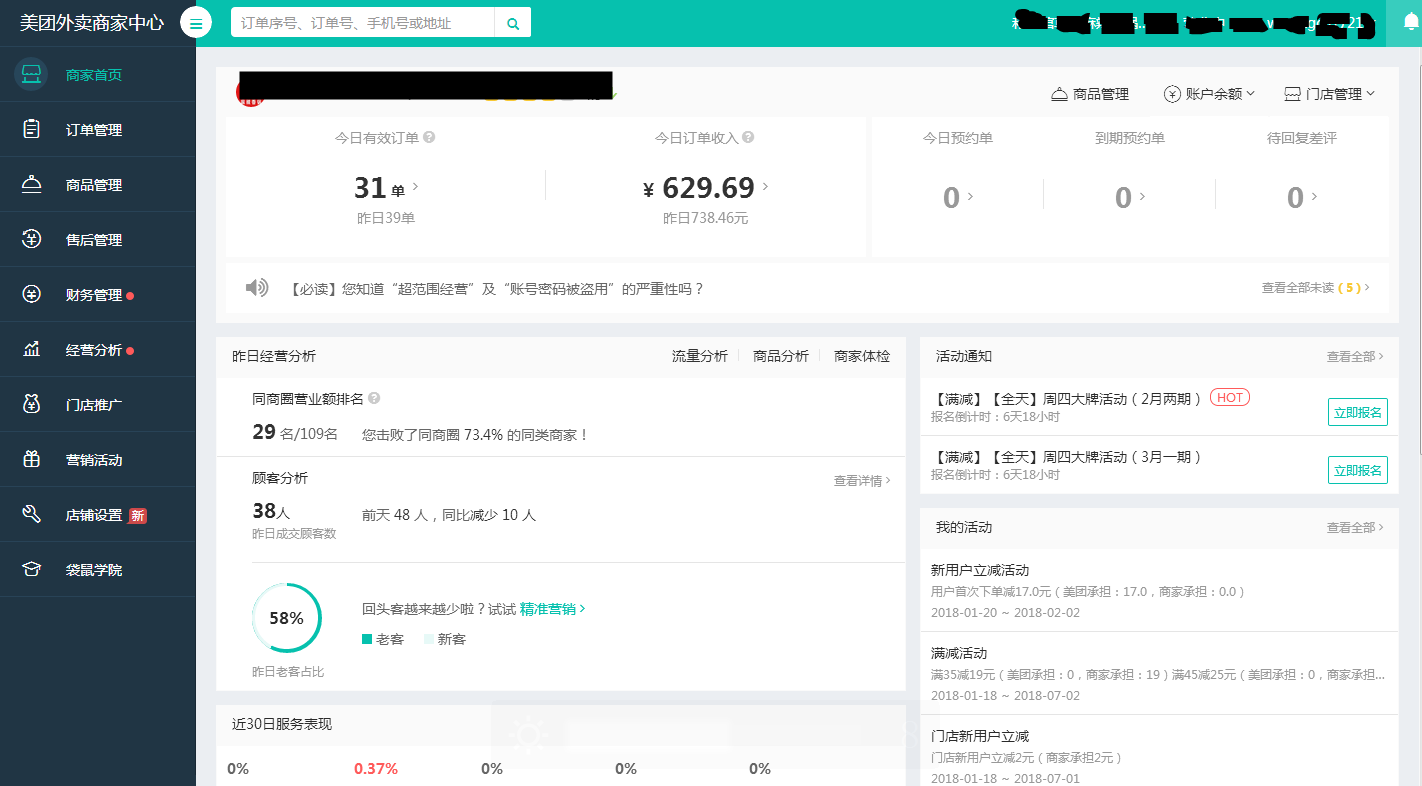Open 今日预约单 count arrow
Image resolution: width=1422 pixels, height=786 pixels.
pos(971,197)
